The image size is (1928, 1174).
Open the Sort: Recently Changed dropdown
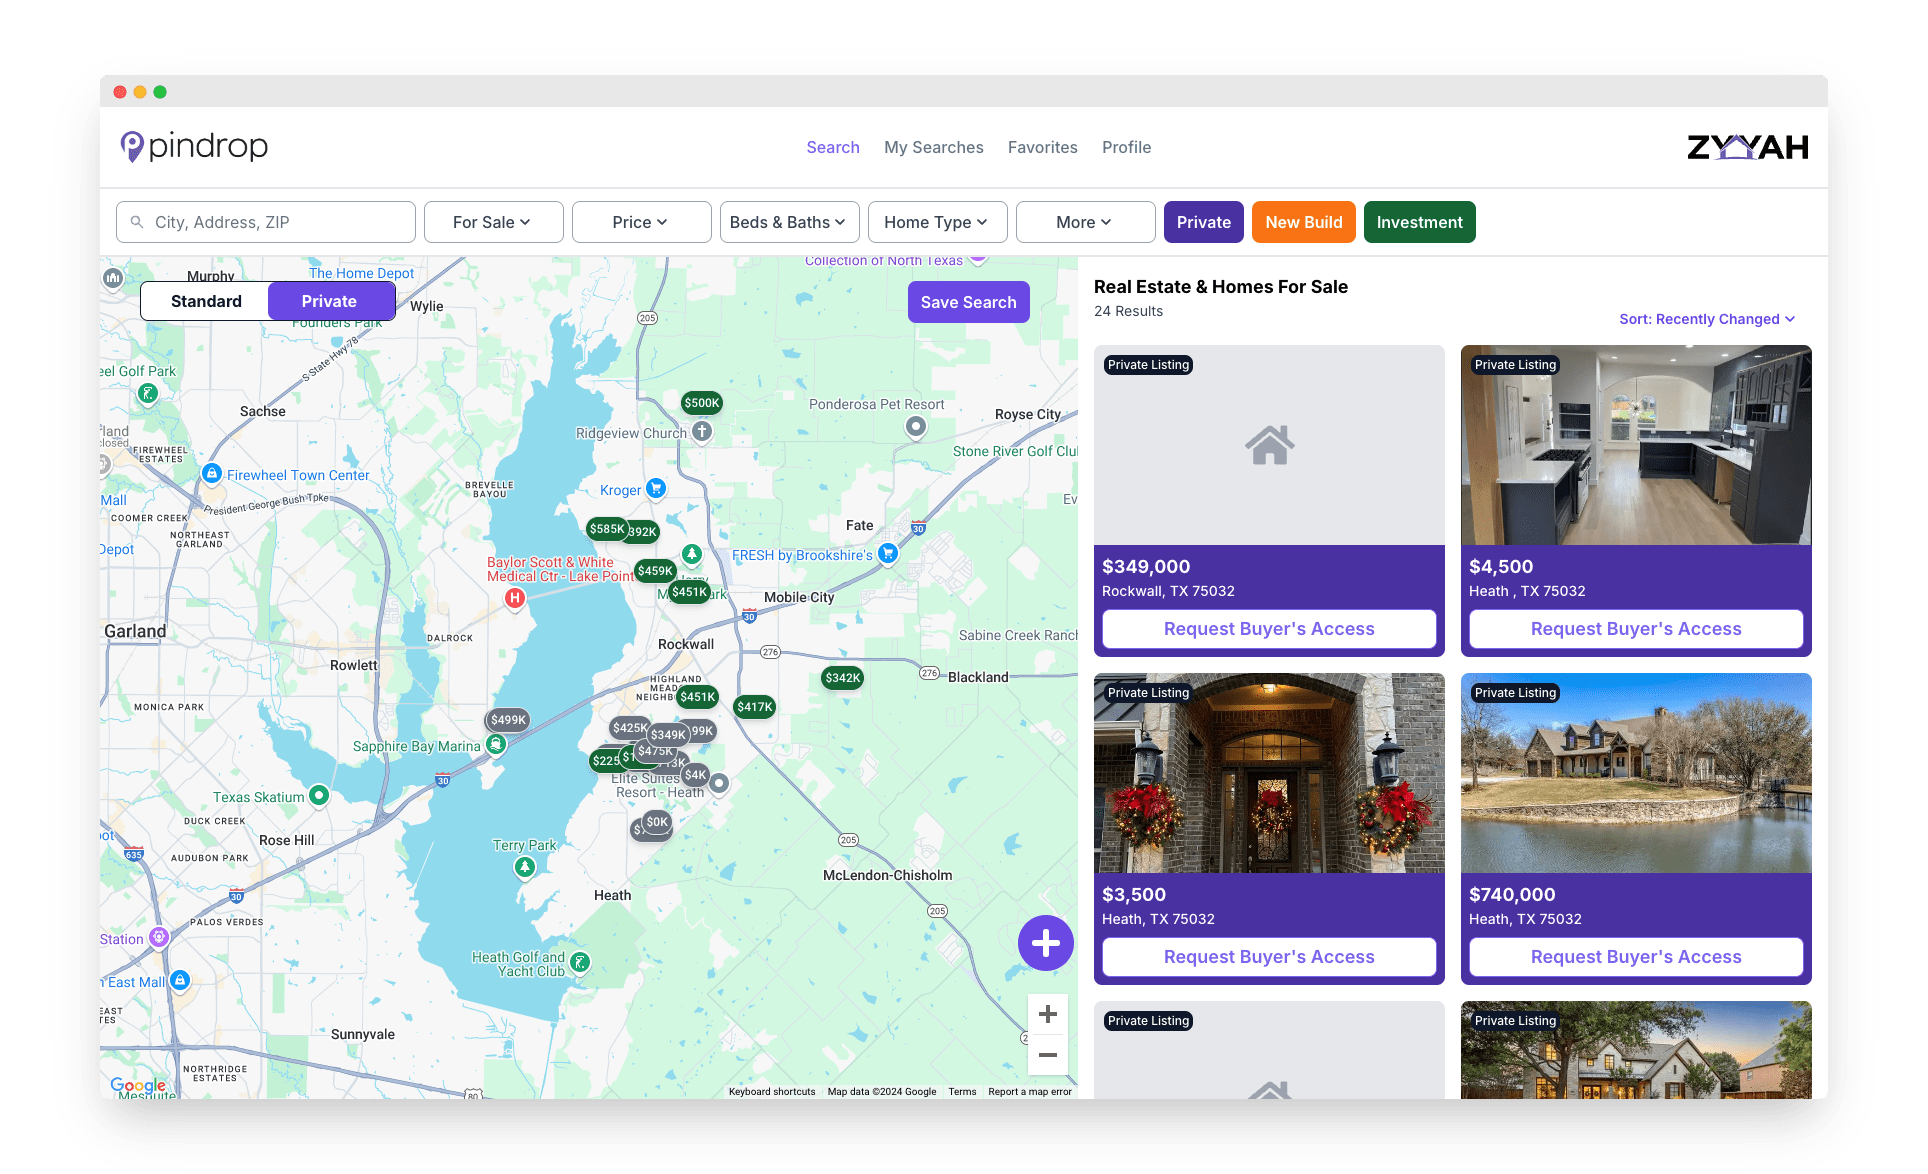tap(1706, 319)
